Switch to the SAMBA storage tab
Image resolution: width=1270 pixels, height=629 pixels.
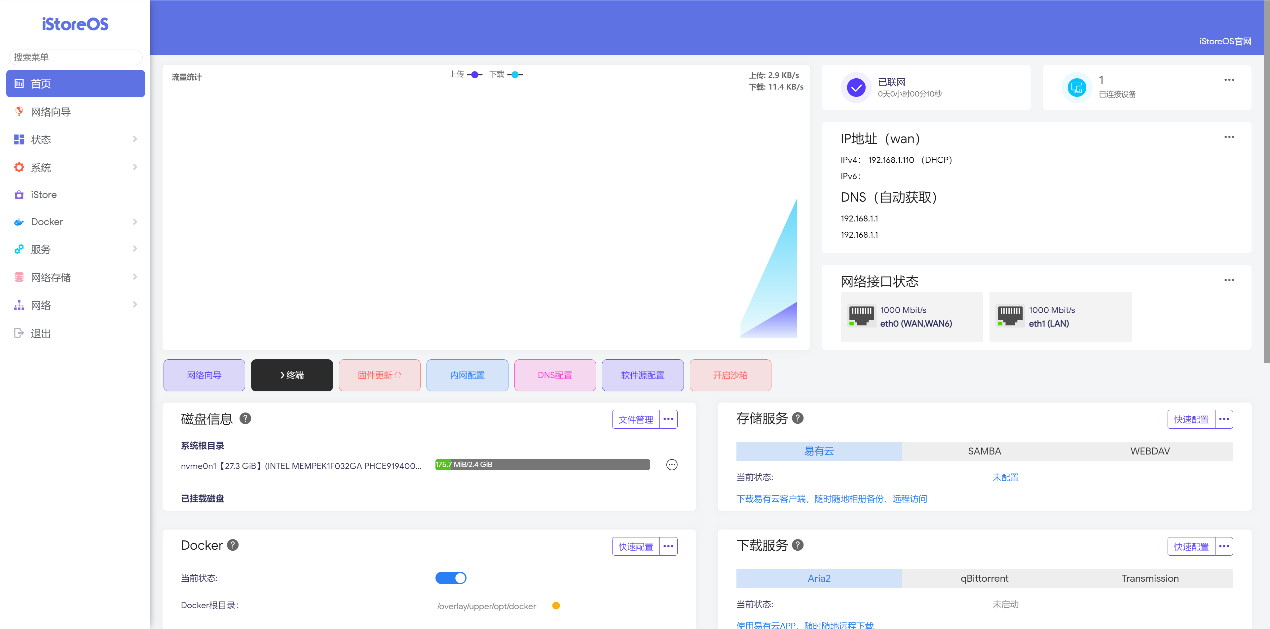coord(984,451)
